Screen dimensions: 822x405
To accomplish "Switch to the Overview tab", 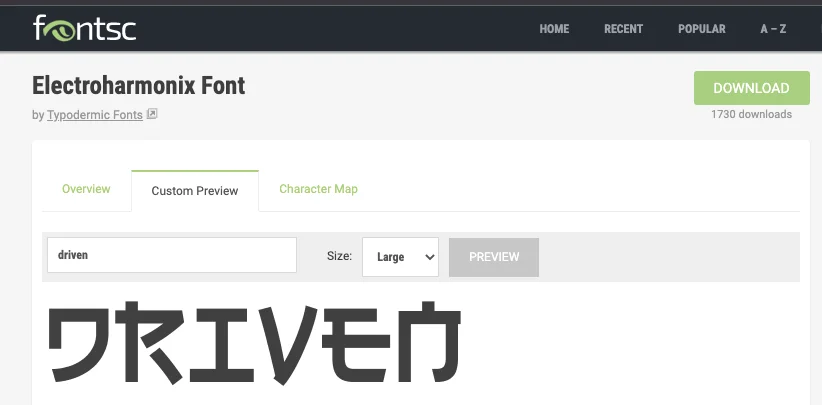I will coord(86,189).
